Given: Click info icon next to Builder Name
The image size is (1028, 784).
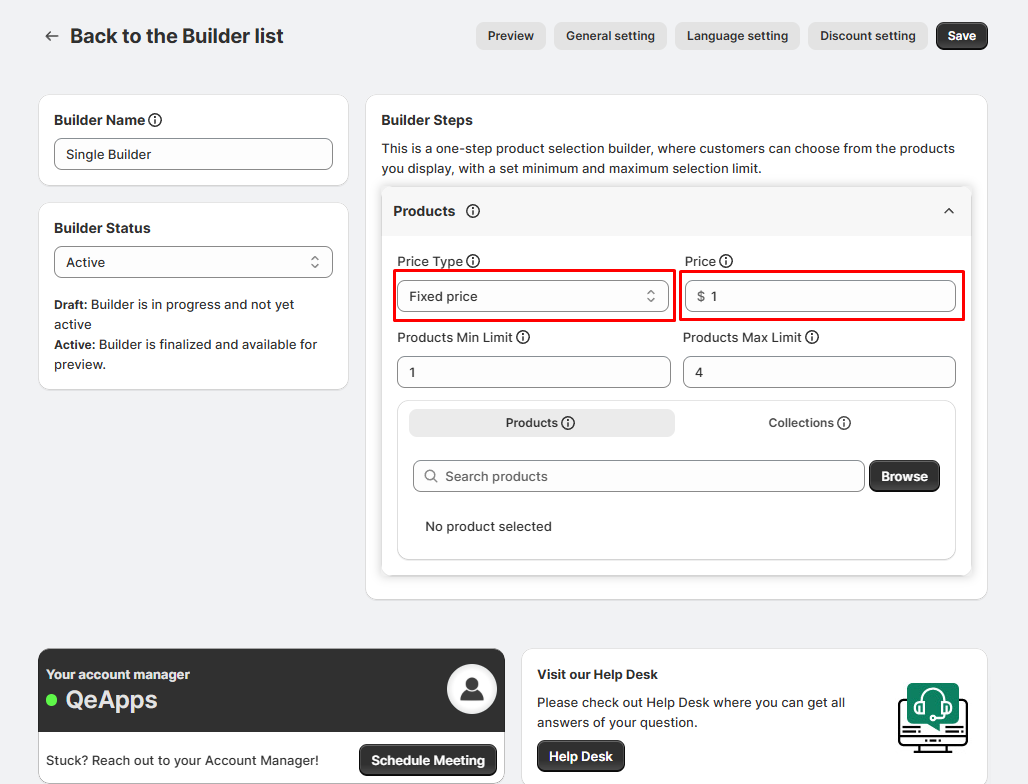Looking at the screenshot, I should click(155, 120).
